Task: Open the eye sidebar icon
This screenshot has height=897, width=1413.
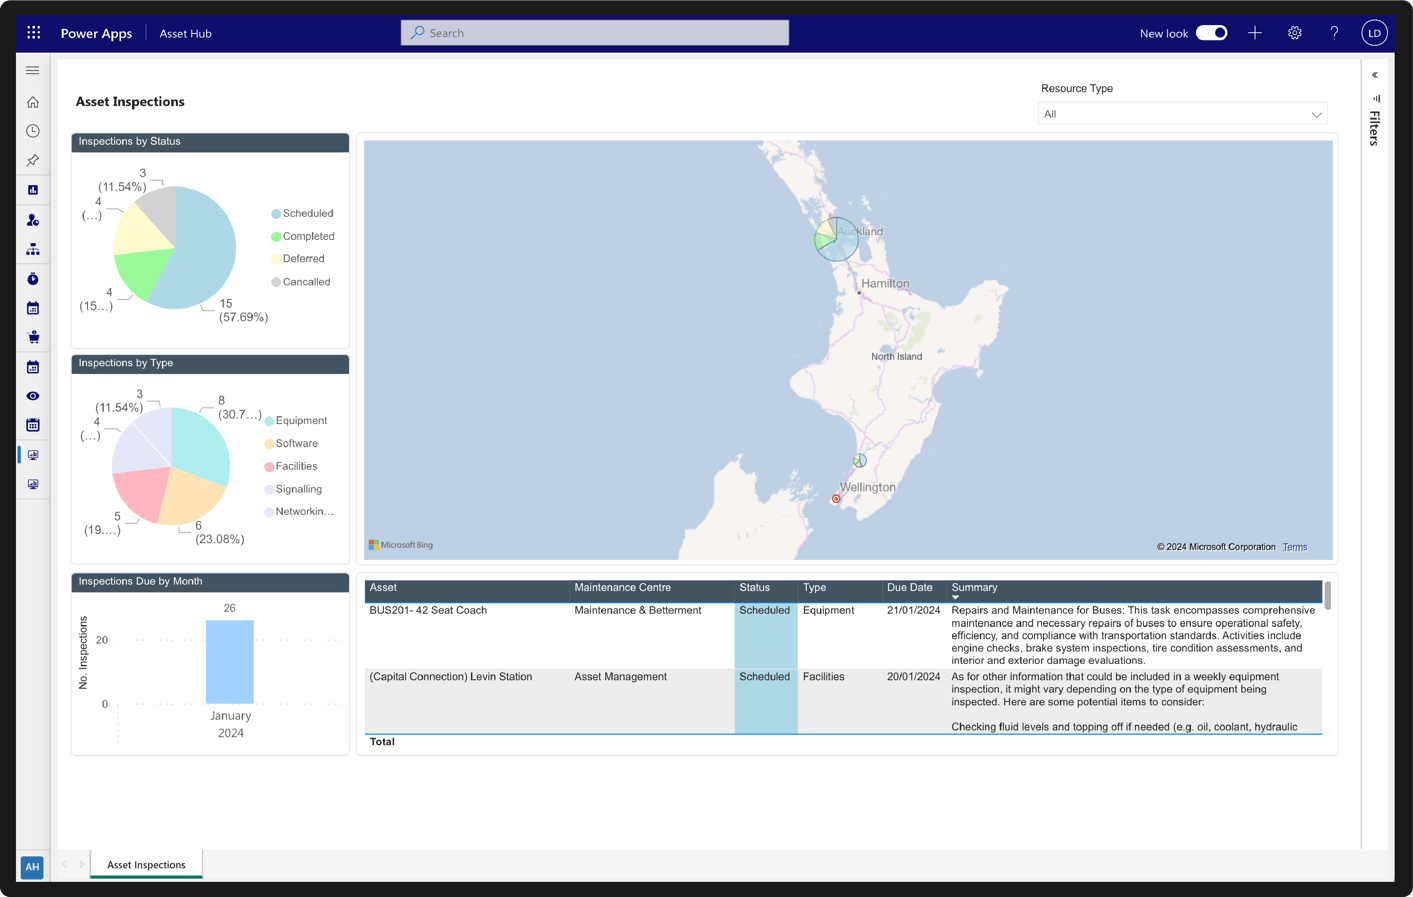Action: coord(33,396)
